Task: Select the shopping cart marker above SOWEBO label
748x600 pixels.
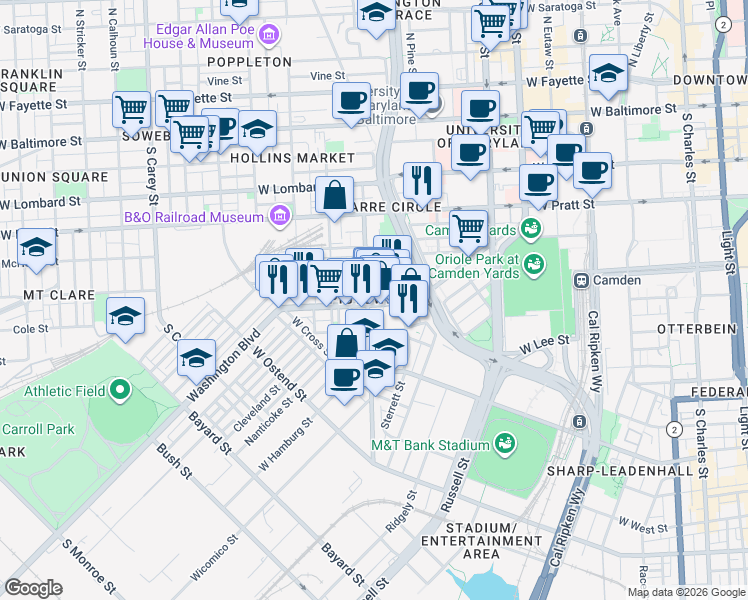Action: (132, 114)
